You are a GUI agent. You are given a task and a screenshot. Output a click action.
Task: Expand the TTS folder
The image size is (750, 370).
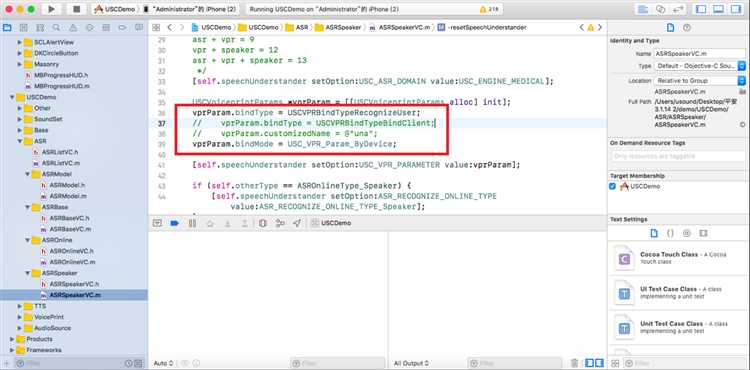click(20, 306)
